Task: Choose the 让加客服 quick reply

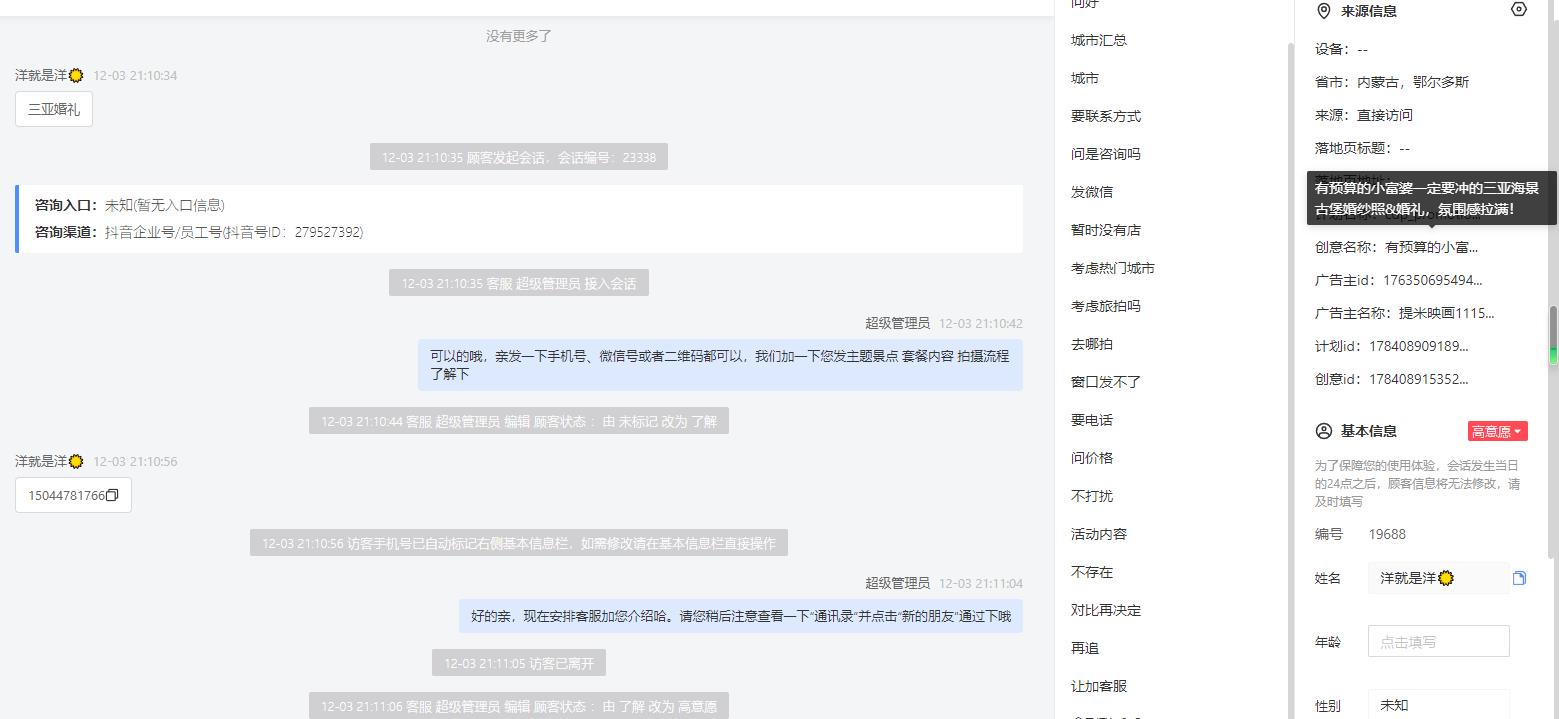Action: tap(1098, 686)
